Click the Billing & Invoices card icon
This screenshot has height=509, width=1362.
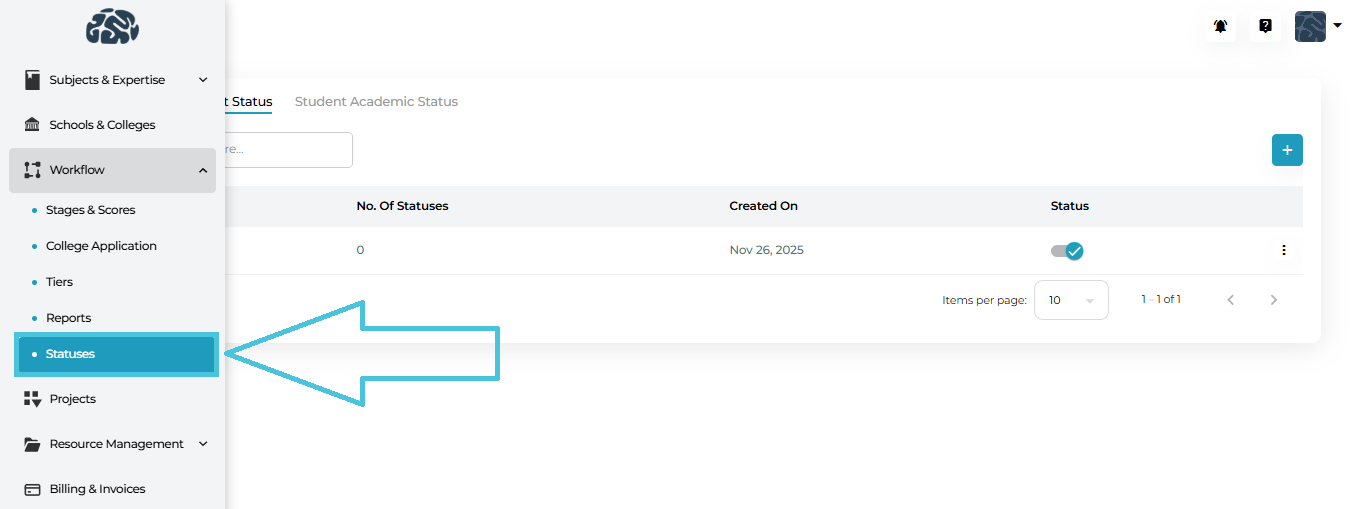(32, 489)
